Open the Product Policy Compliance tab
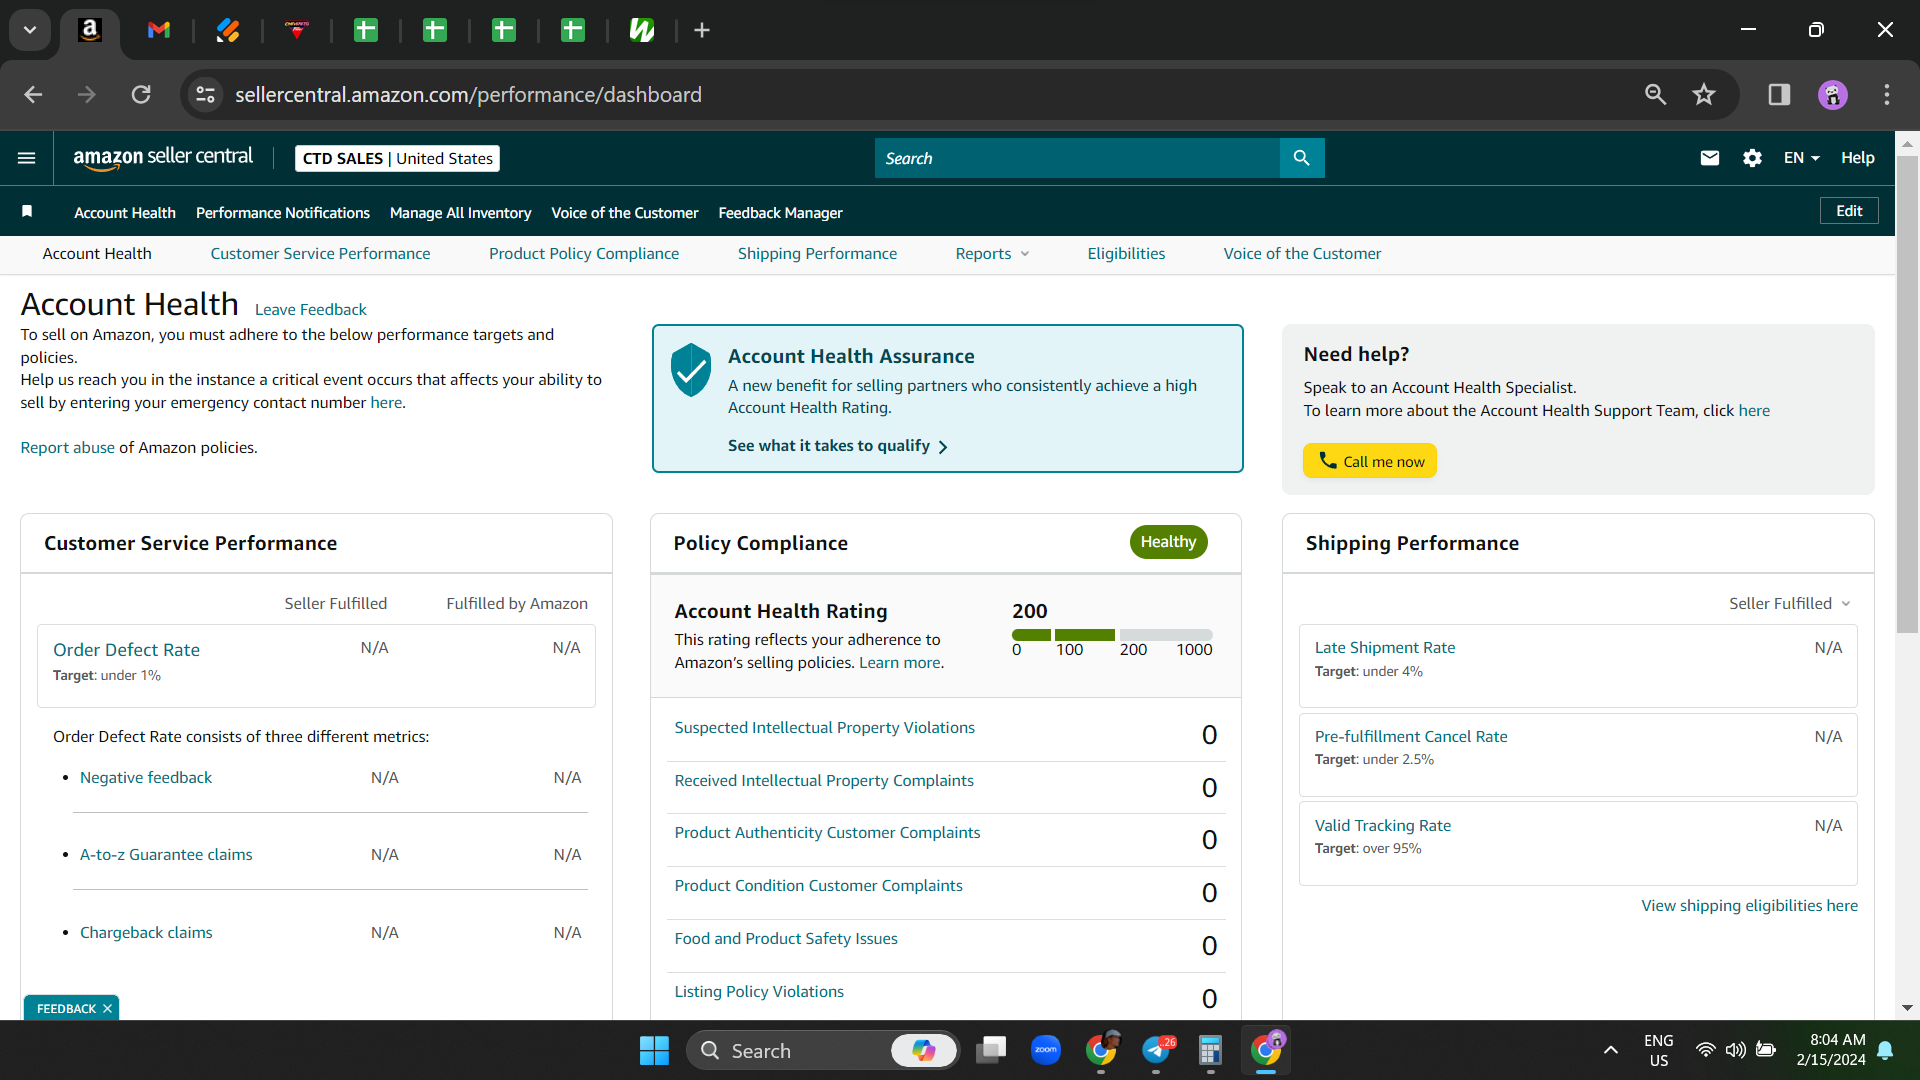The width and height of the screenshot is (1920, 1080). coord(584,254)
